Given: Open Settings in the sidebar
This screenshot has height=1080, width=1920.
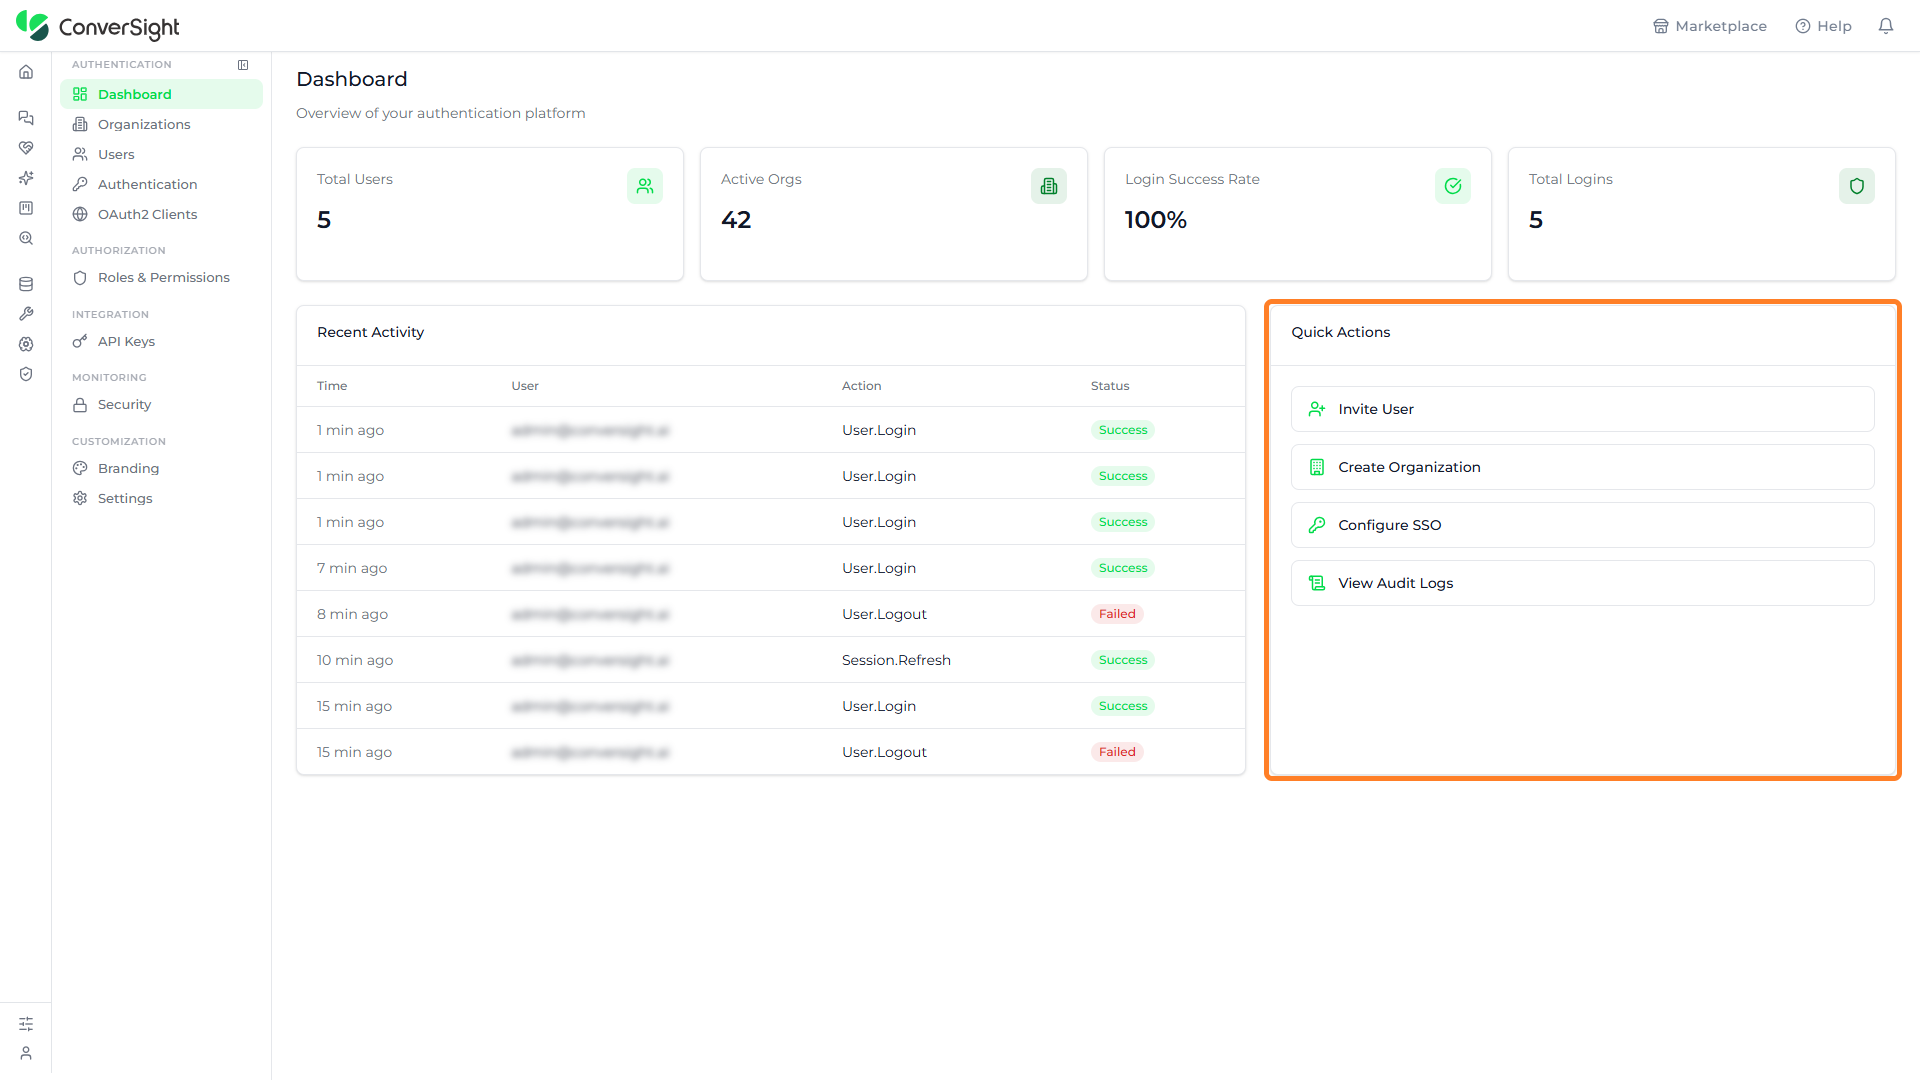Looking at the screenshot, I should point(161,498).
